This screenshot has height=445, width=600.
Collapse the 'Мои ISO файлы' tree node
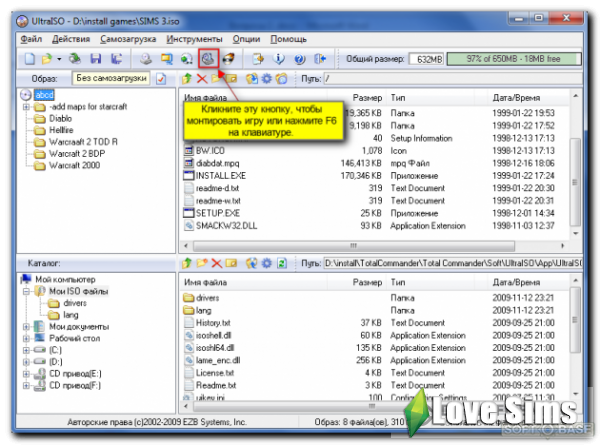coord(26,292)
